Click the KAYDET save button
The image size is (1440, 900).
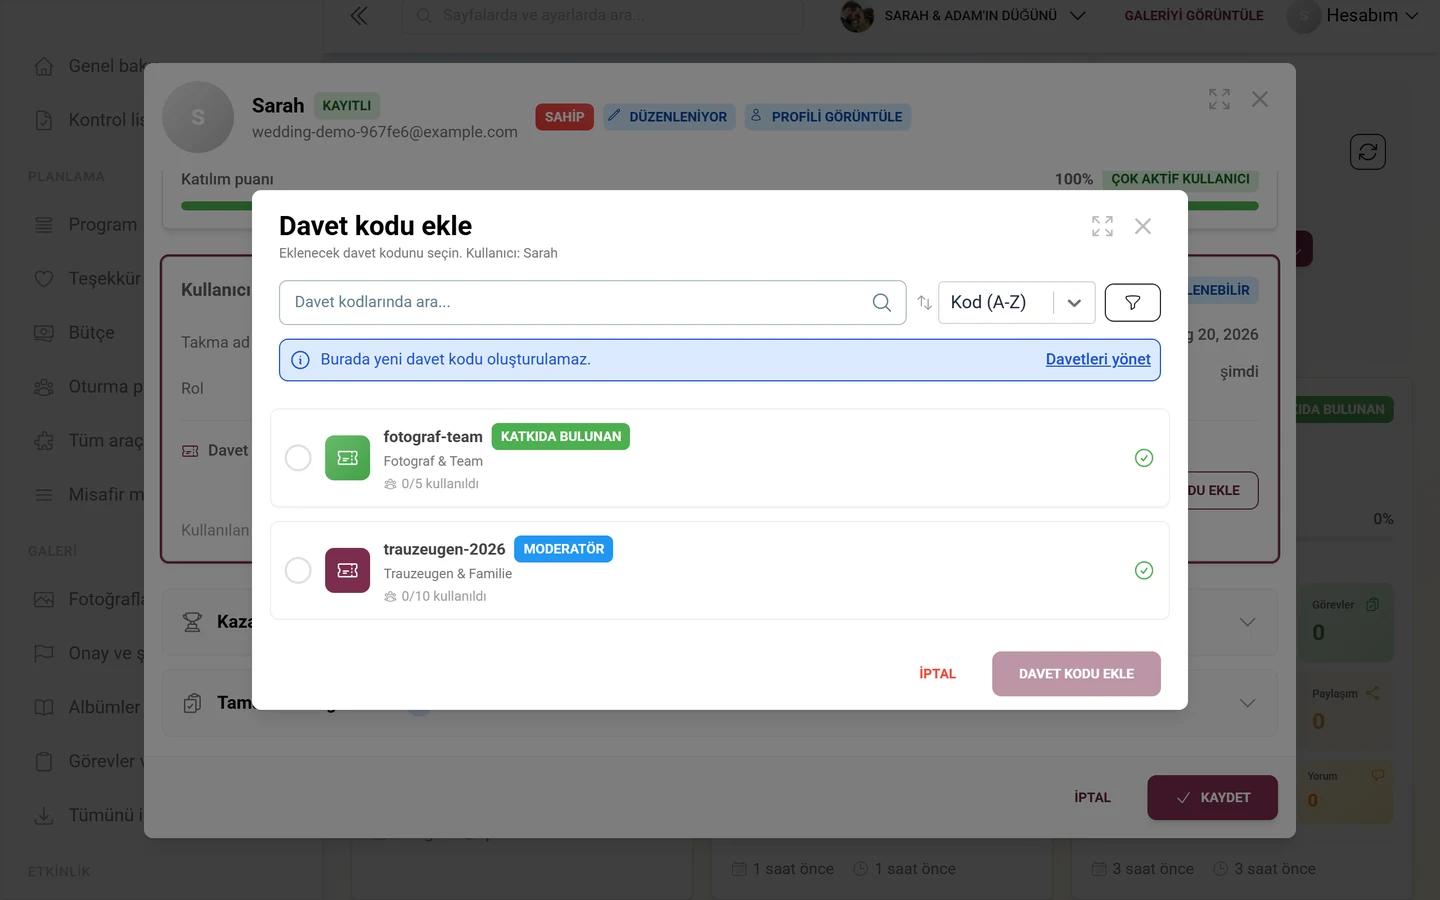point(1212,798)
